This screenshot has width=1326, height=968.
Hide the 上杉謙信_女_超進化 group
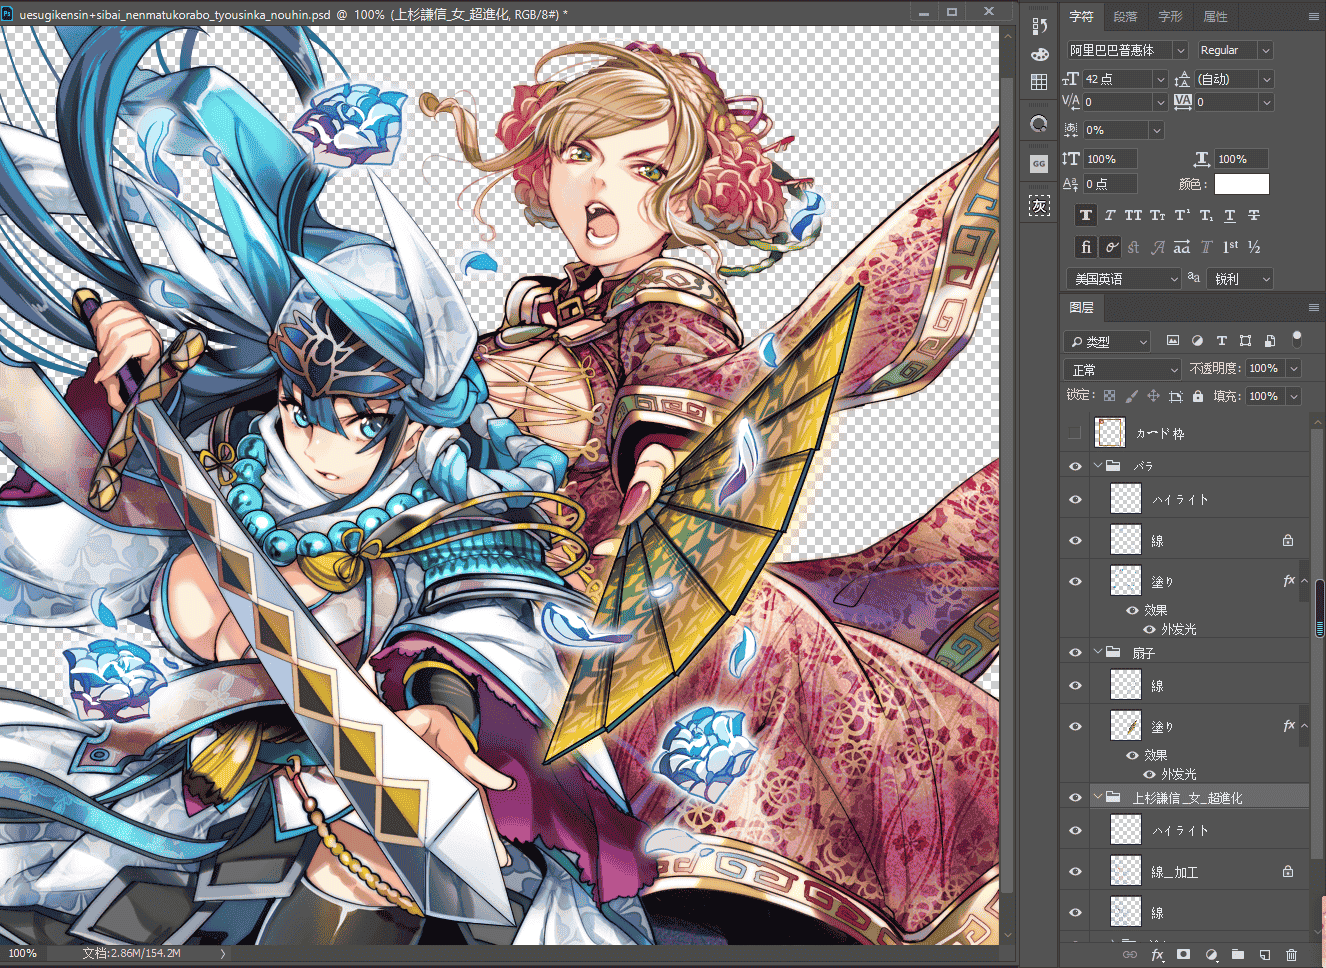coord(1075,797)
